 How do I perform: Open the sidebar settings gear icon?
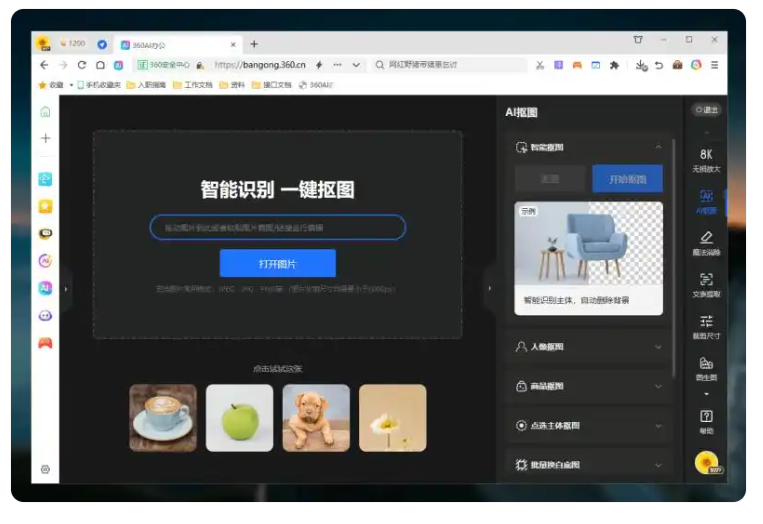click(x=45, y=470)
